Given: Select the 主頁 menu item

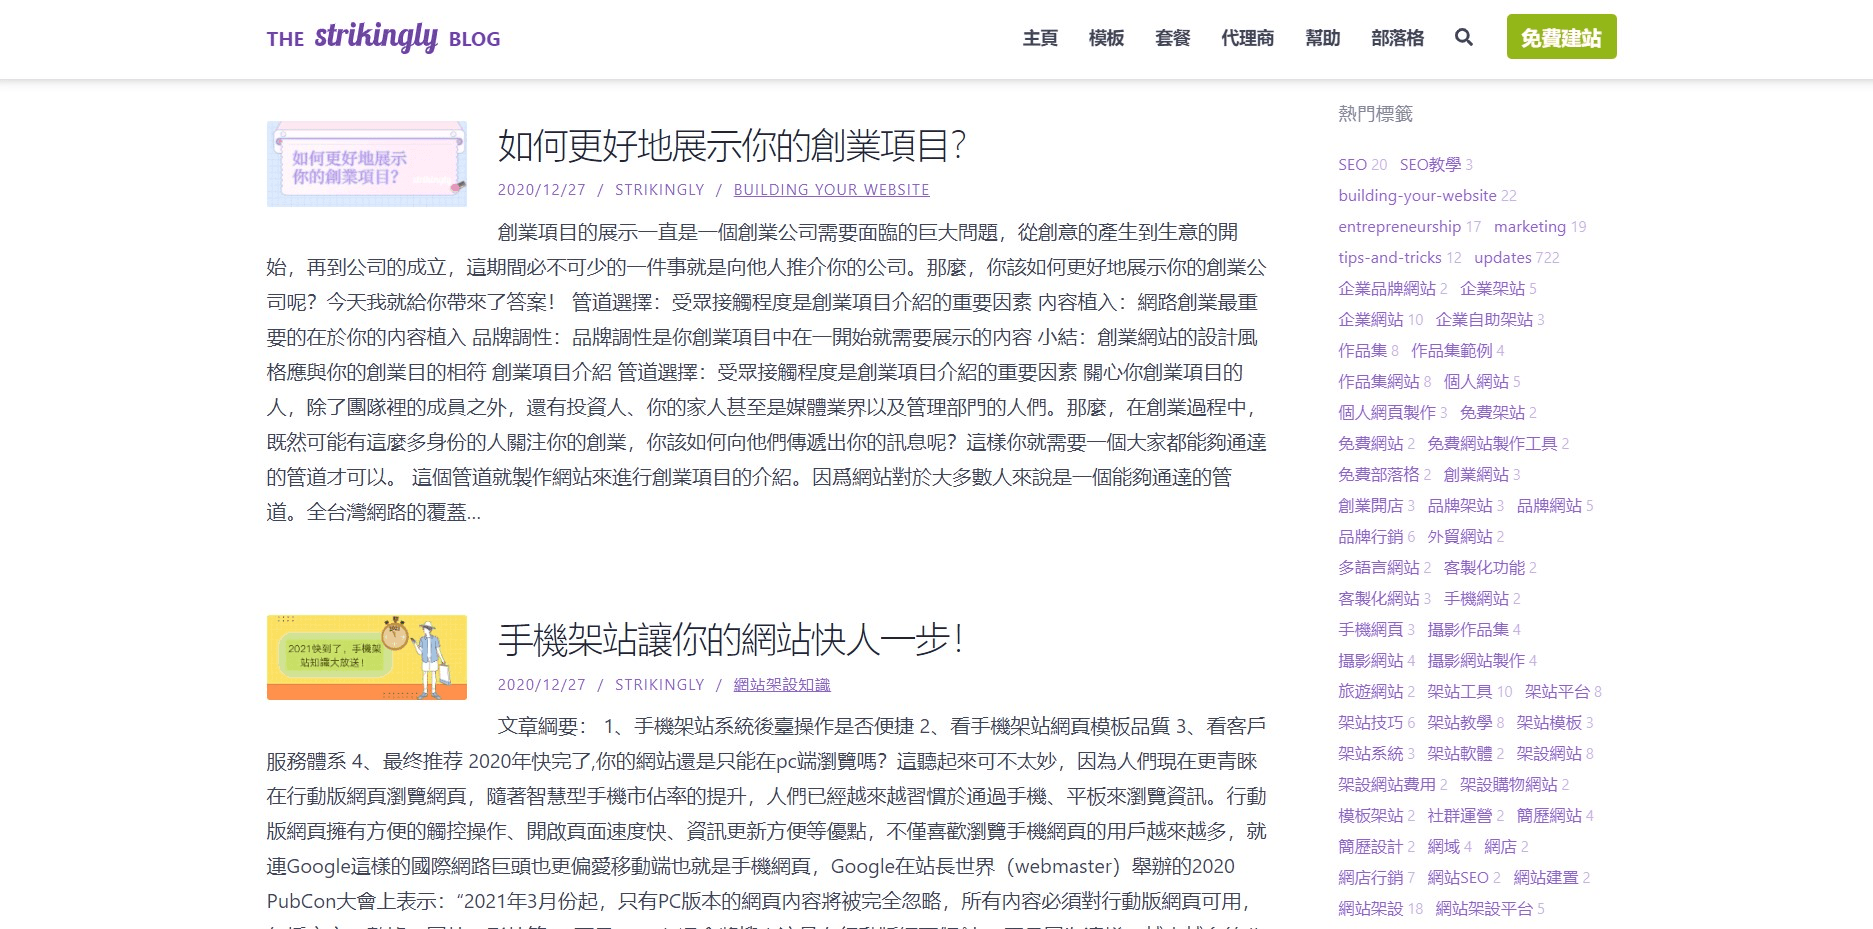Looking at the screenshot, I should pos(1040,38).
